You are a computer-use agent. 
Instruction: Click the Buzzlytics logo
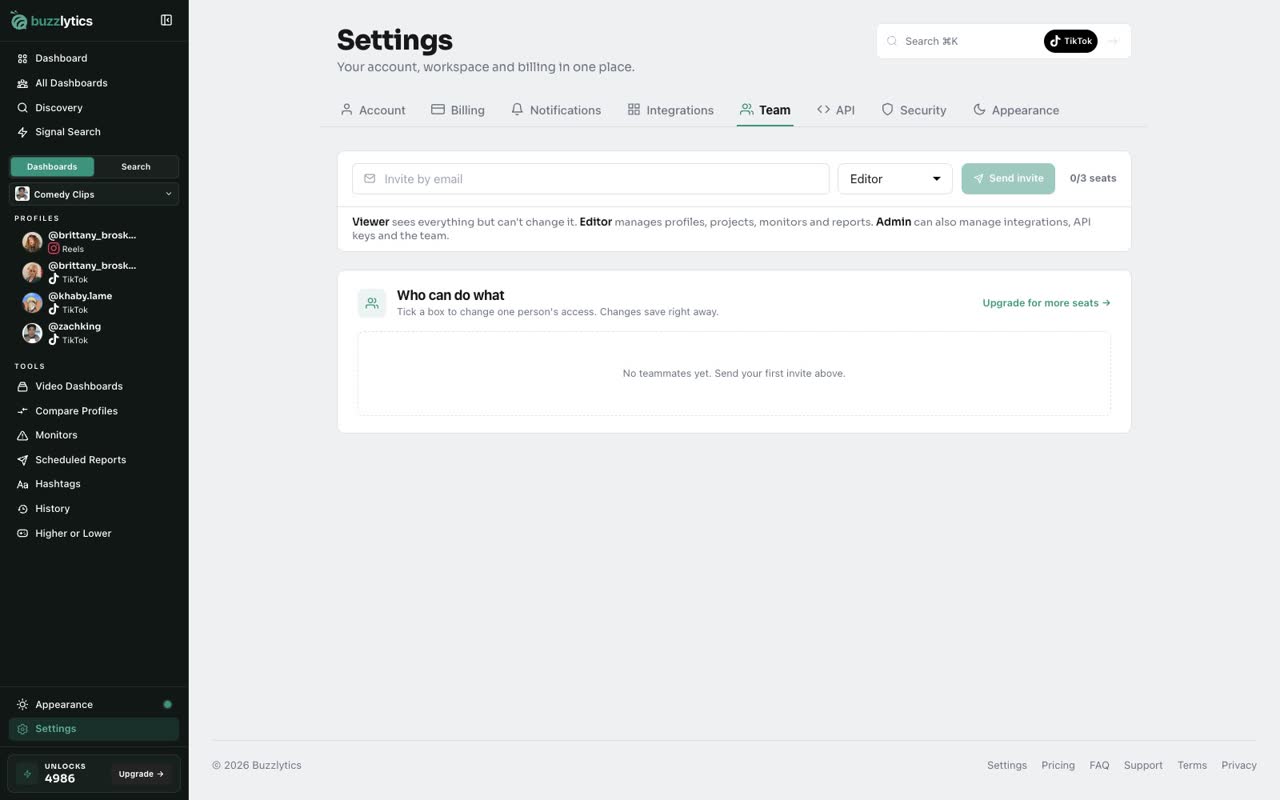(x=52, y=20)
